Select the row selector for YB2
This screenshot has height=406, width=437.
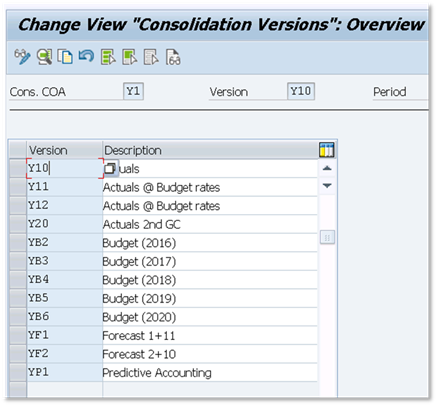[x=18, y=243]
